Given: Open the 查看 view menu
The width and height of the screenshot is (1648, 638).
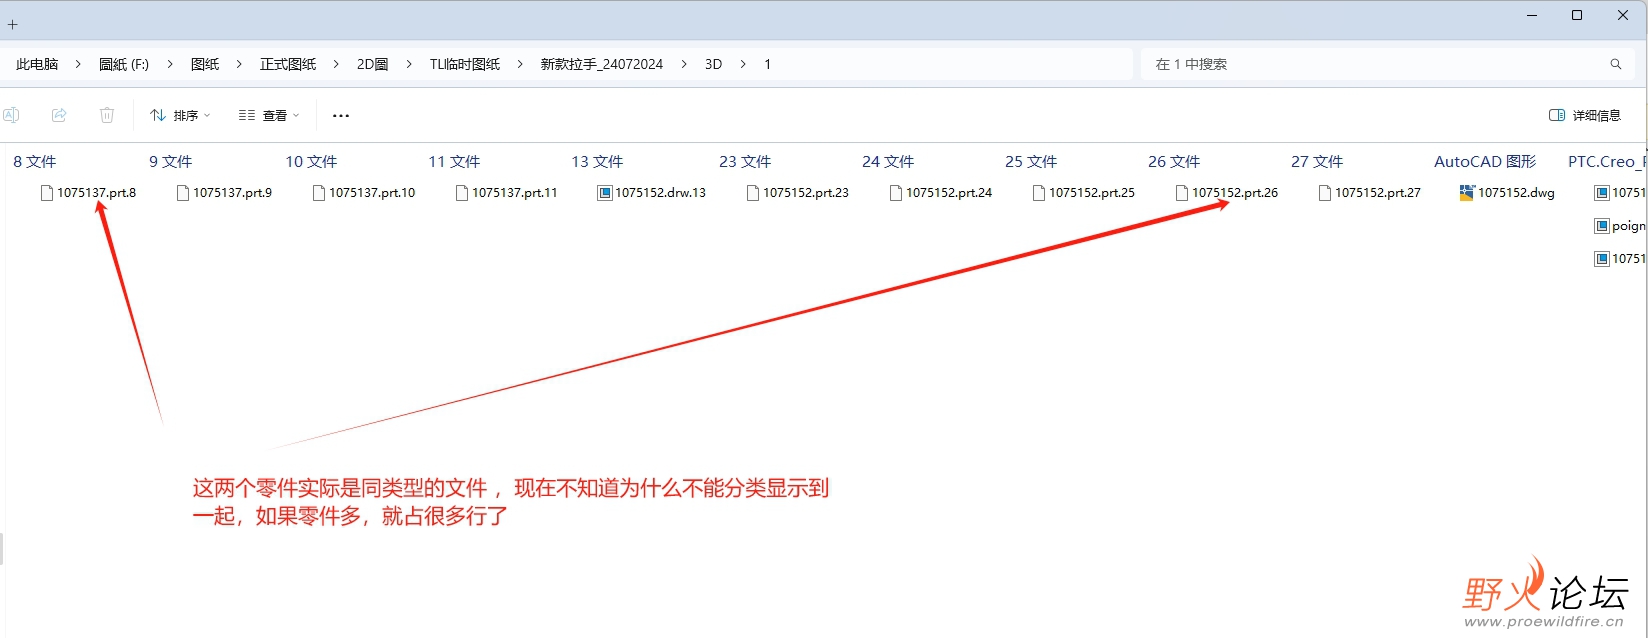Looking at the screenshot, I should pos(269,115).
